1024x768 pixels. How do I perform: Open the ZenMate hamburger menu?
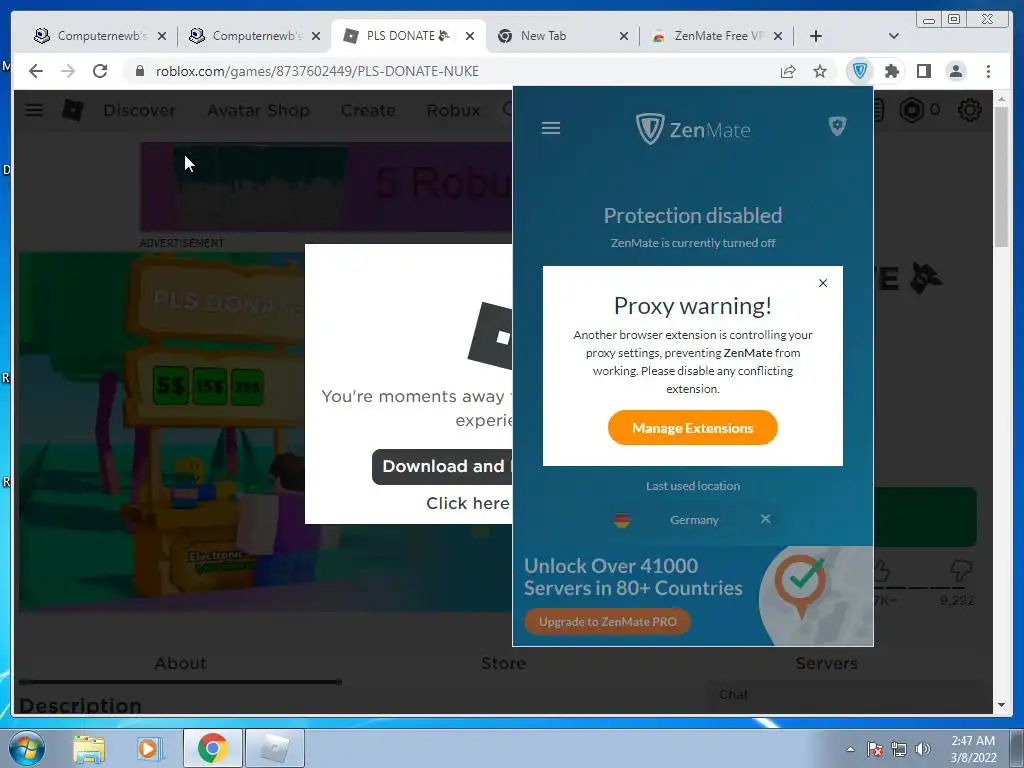551,128
